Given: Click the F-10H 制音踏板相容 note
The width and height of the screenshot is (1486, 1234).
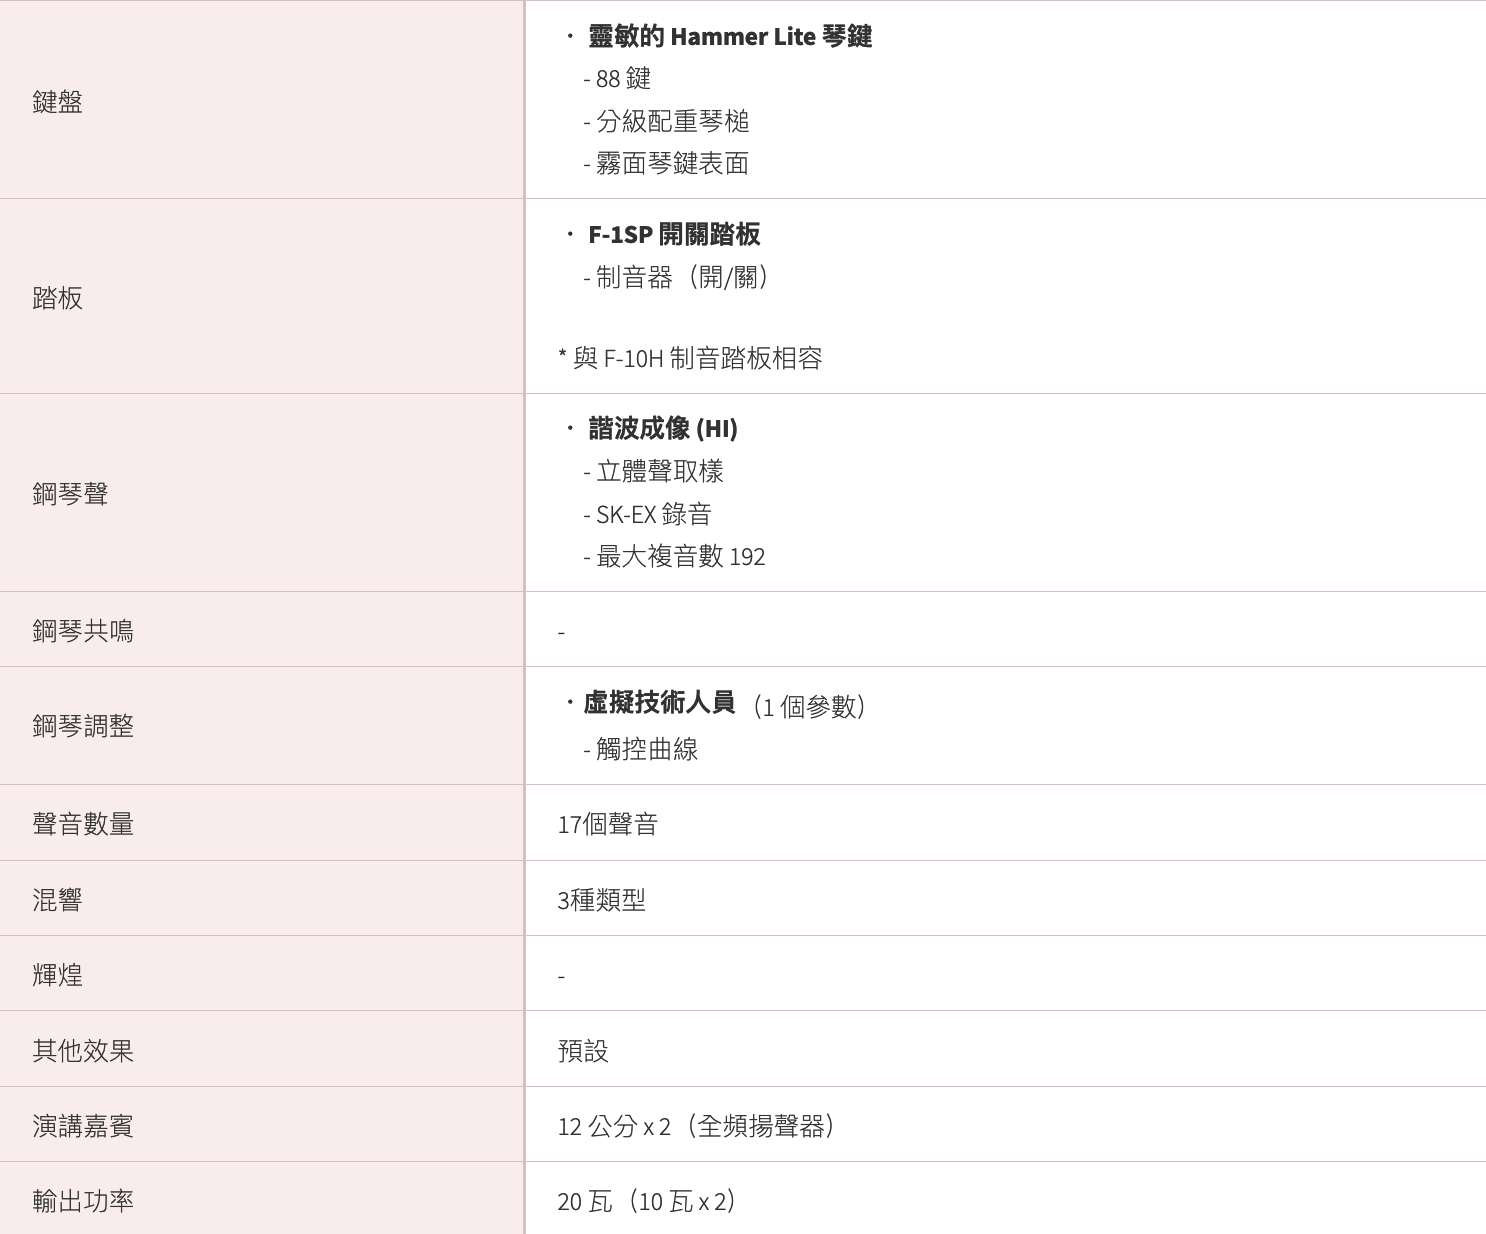Looking at the screenshot, I should [x=690, y=358].
